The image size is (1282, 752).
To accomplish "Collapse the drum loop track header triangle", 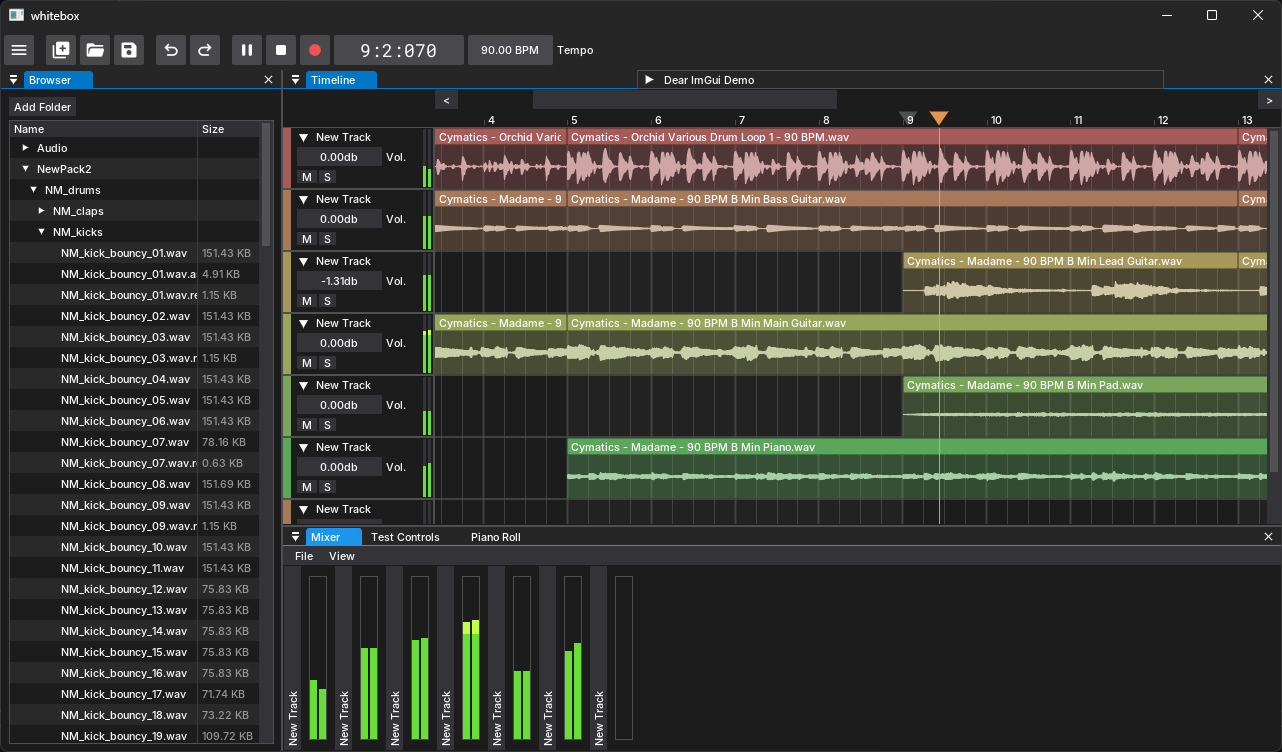I will 304,137.
